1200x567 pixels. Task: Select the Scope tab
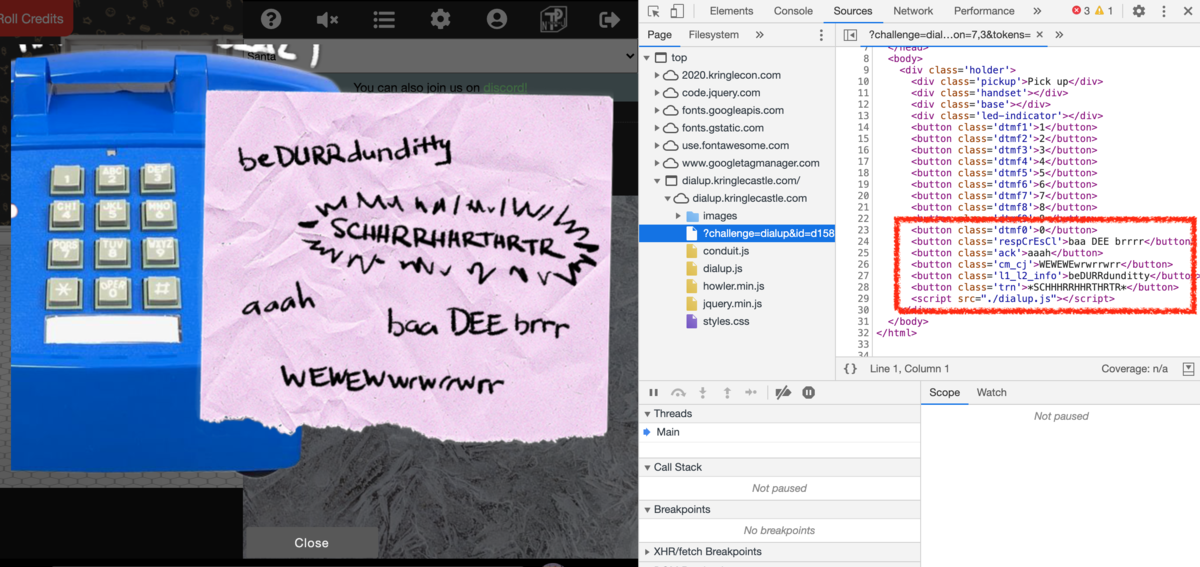point(944,393)
